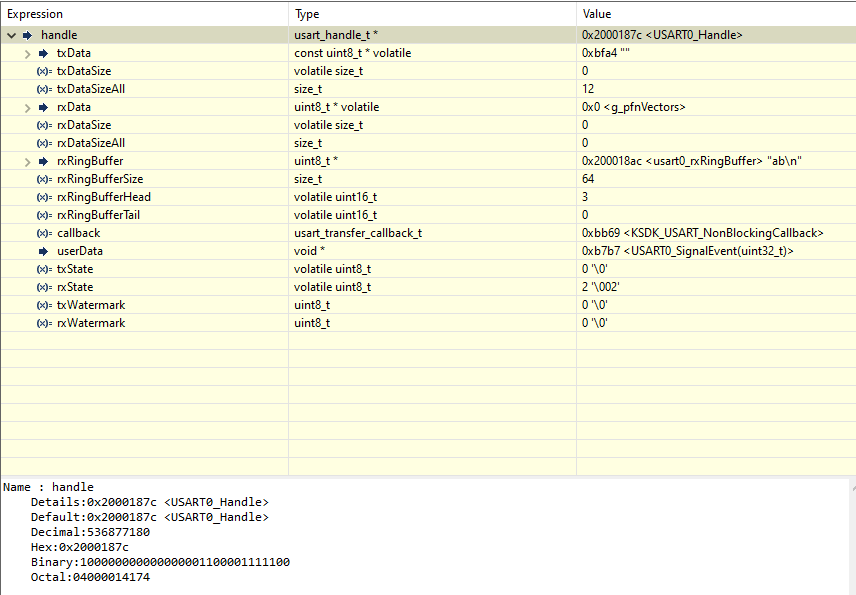This screenshot has width=856, height=595.
Task: Click the variable icon next to rxState
Action: click(x=44, y=287)
